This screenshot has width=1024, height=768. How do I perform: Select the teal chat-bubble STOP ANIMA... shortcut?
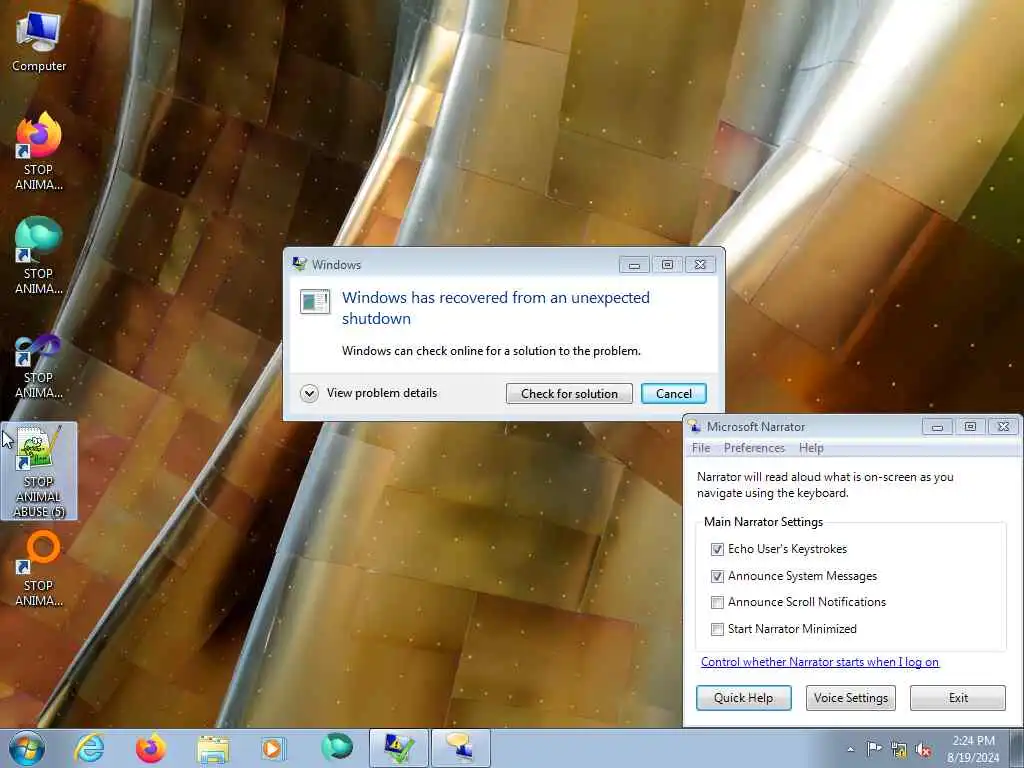click(x=39, y=255)
